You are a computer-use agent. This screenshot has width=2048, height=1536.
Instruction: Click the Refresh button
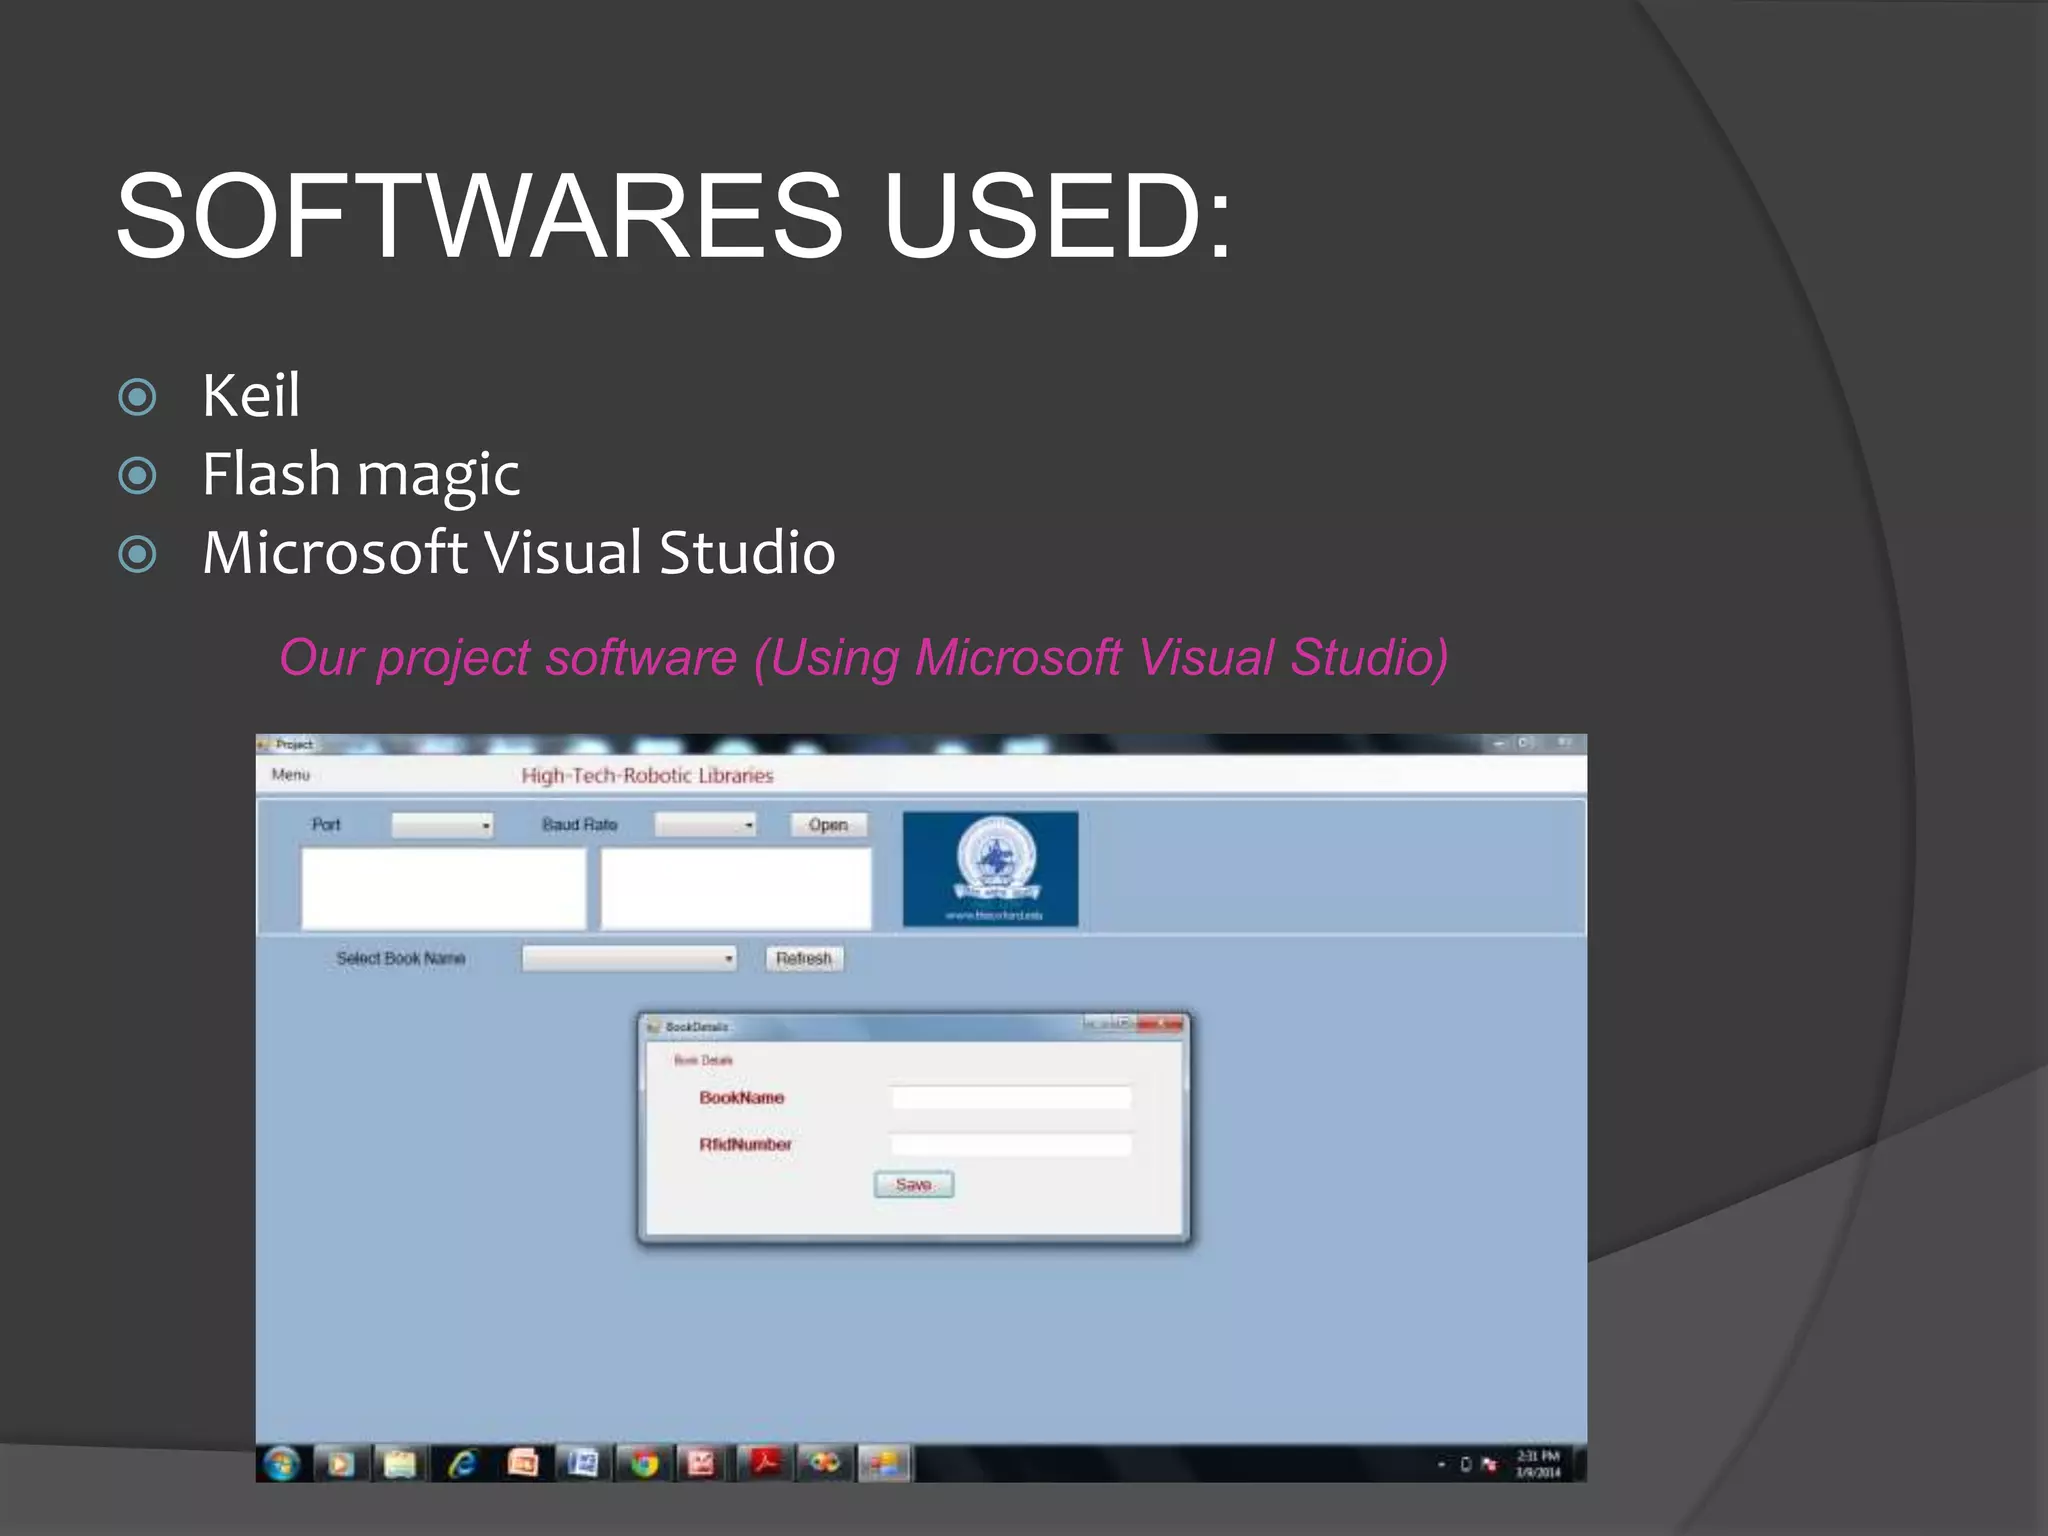[804, 959]
